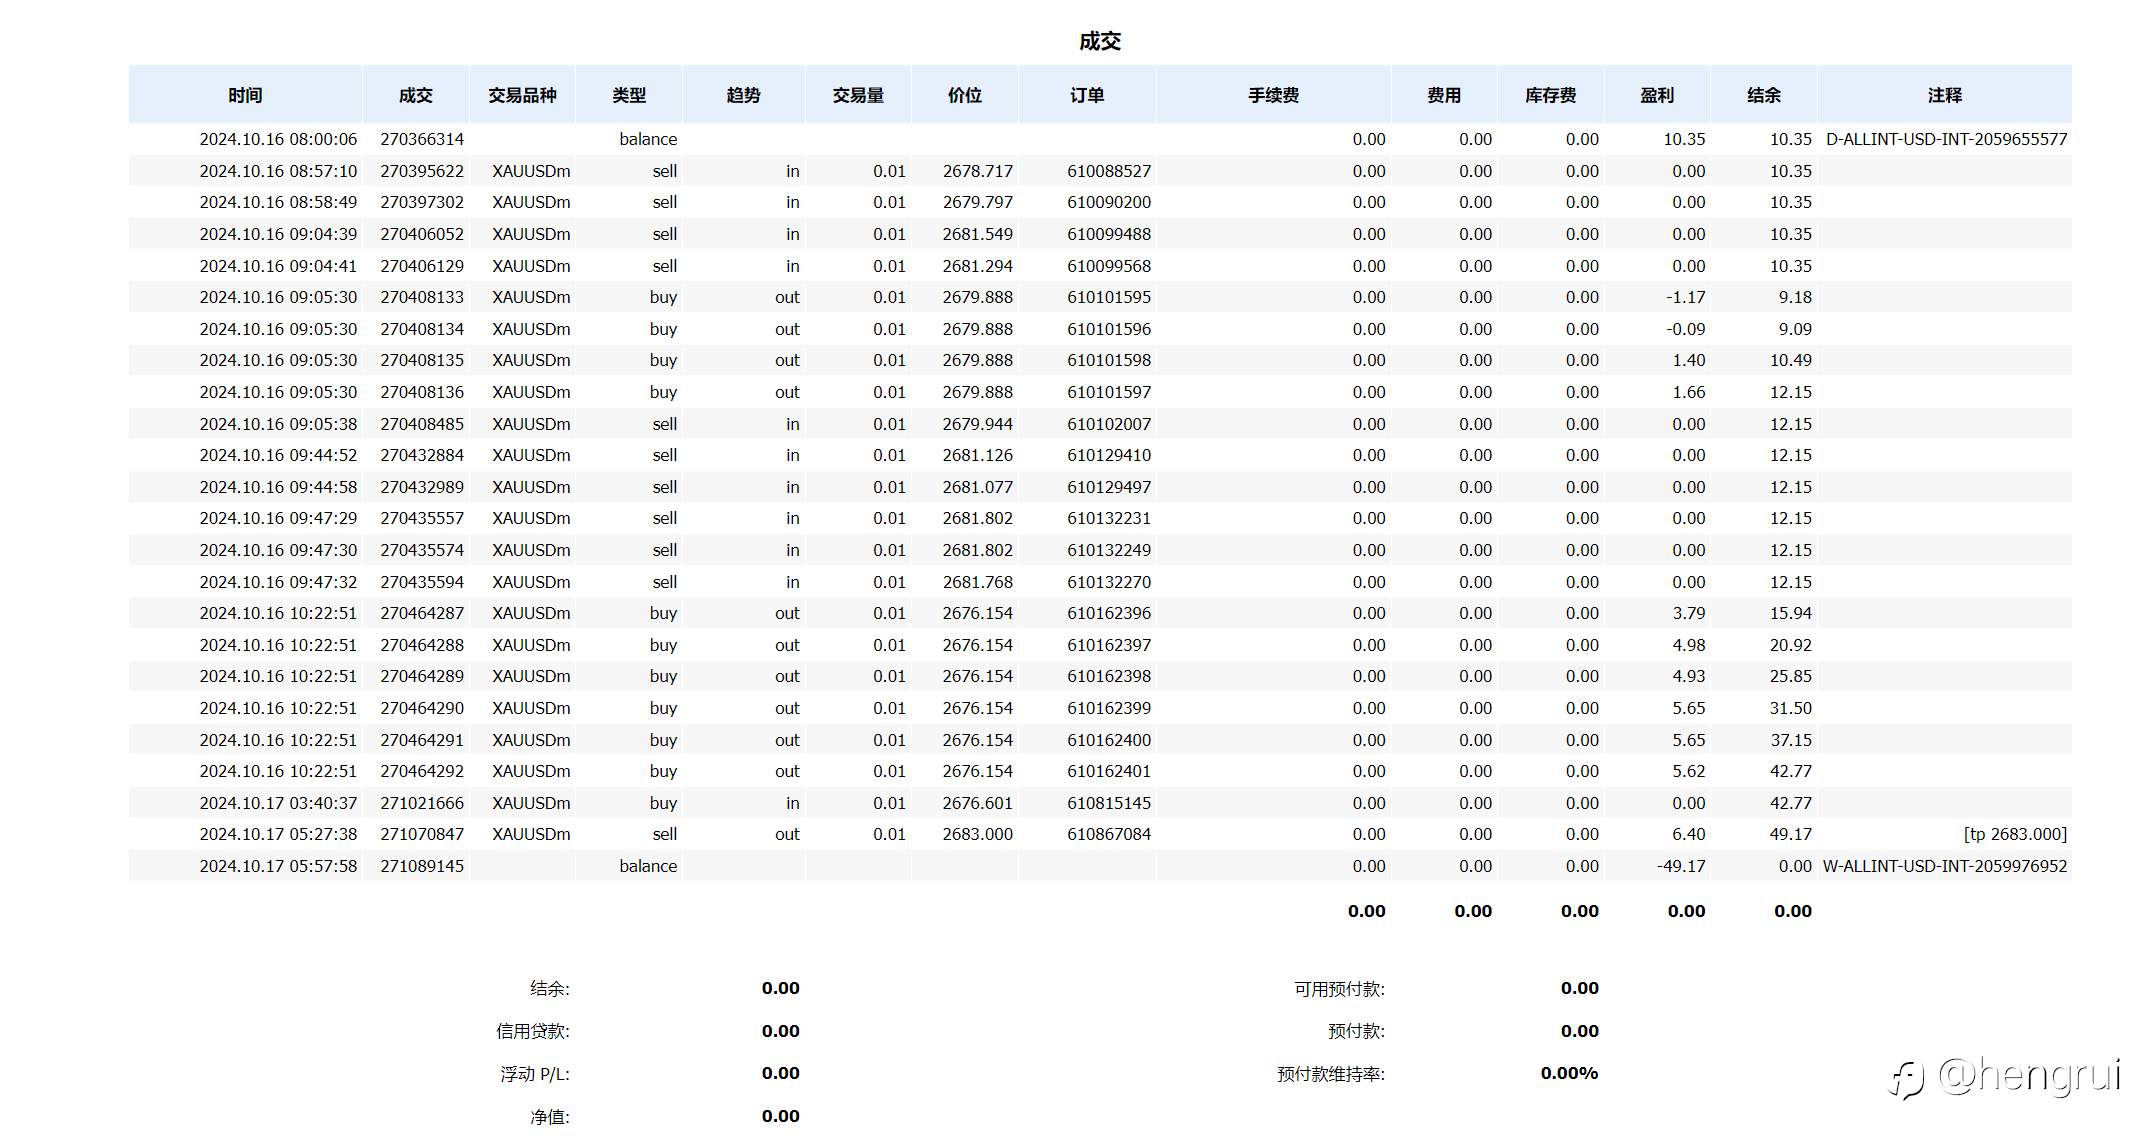
Task: Select deal number 270435574
Action: 422,550
